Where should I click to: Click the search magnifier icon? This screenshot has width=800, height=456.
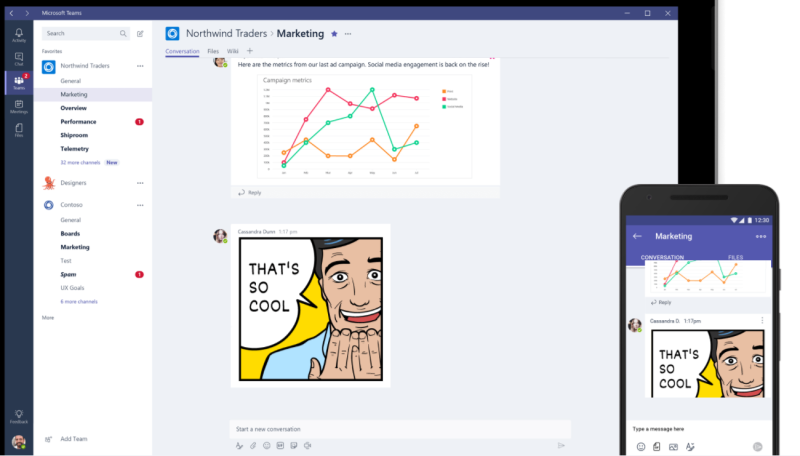[123, 34]
